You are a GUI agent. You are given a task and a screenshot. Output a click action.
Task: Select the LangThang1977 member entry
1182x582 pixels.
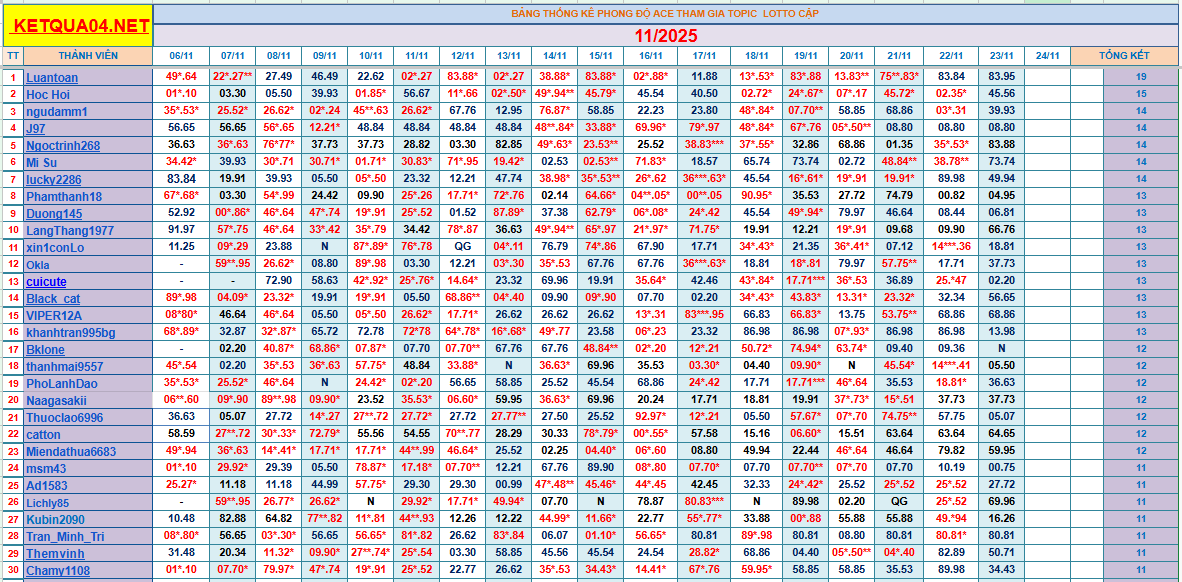(70, 230)
